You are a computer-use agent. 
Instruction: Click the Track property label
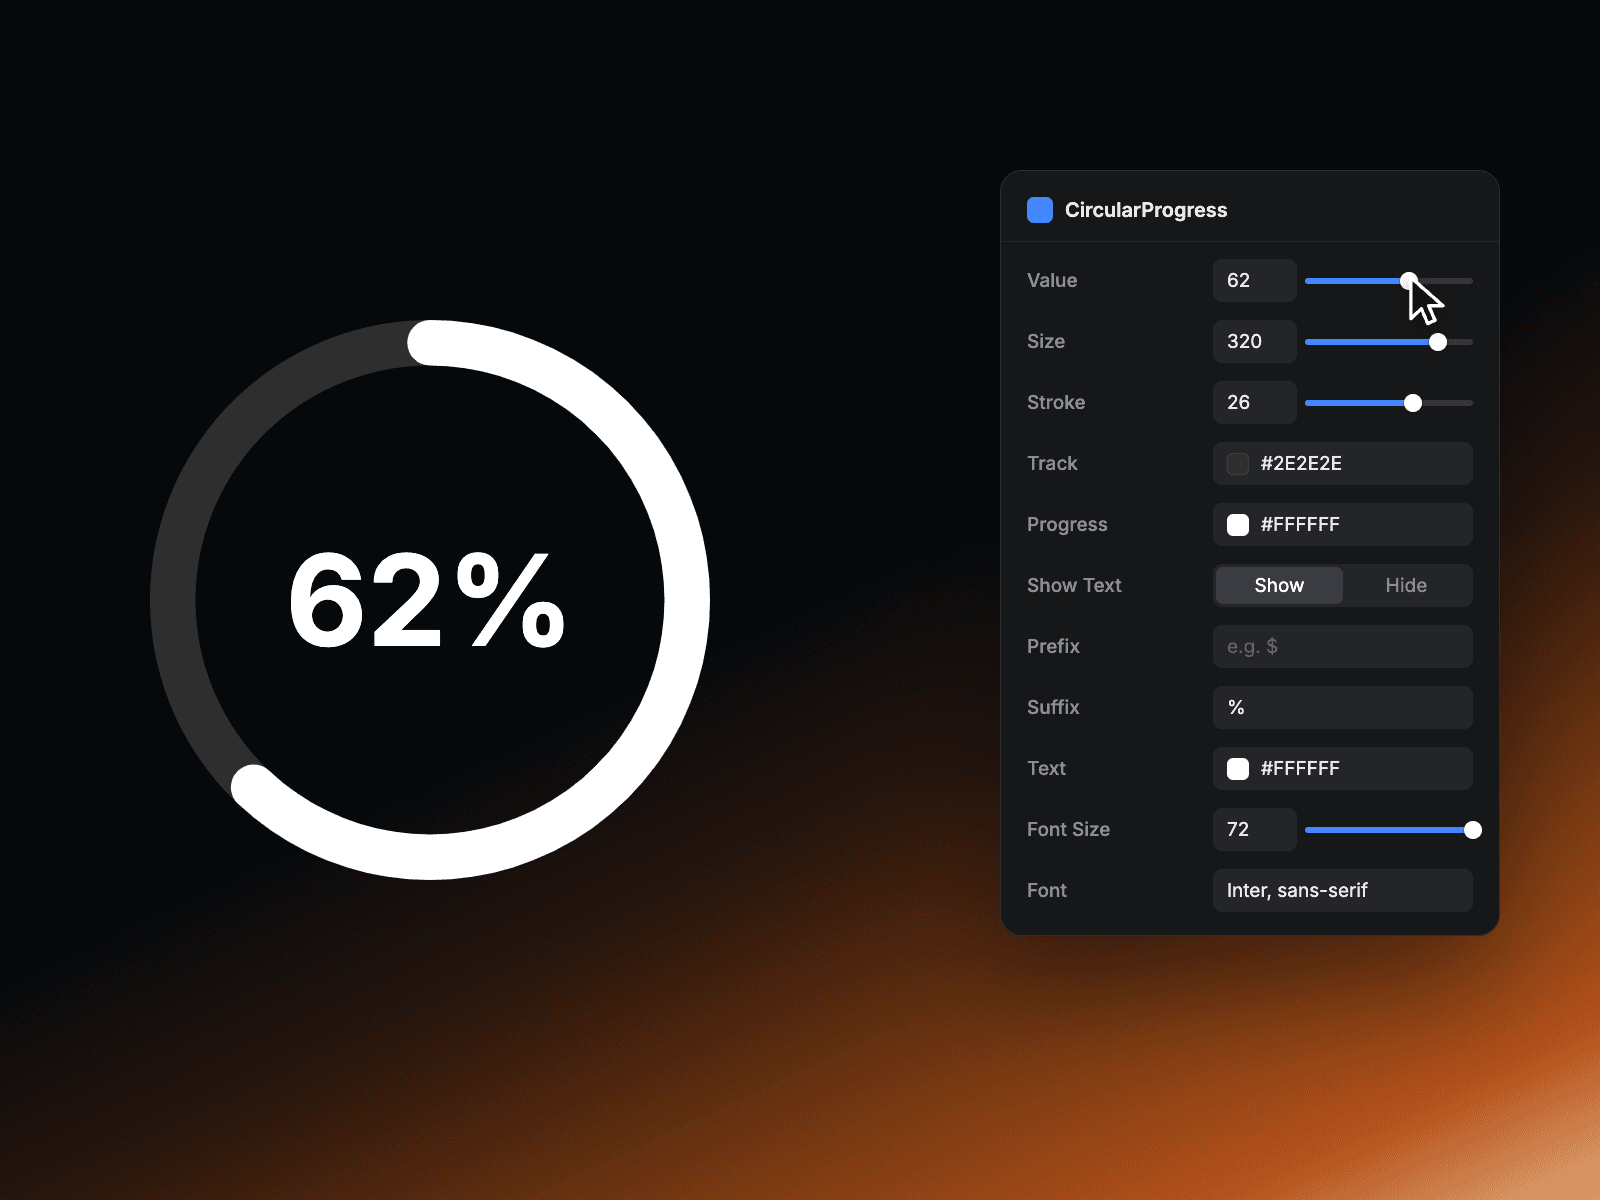1052,464
